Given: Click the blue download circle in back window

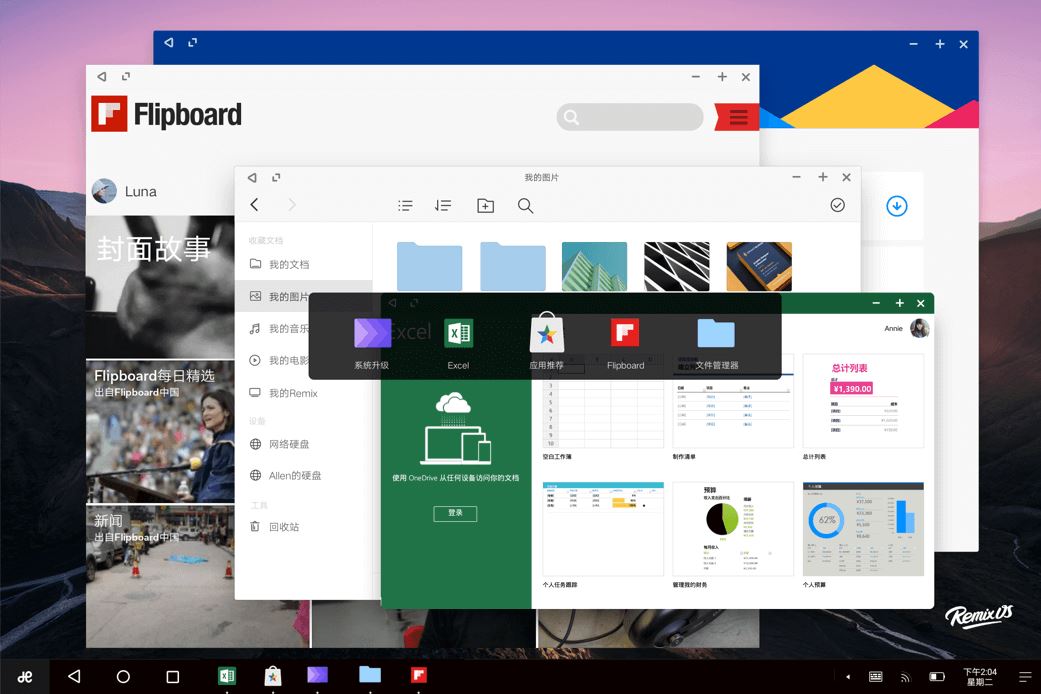Looking at the screenshot, I should pos(897,206).
